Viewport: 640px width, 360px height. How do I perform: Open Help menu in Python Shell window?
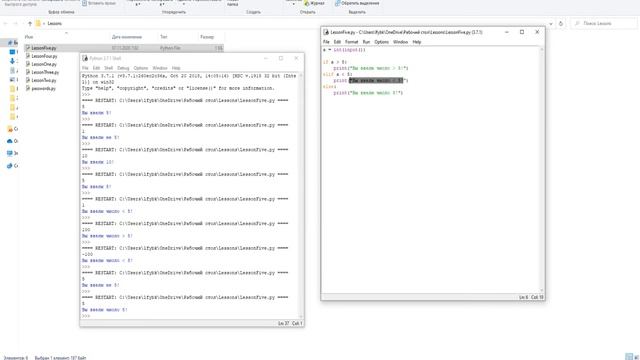[176, 68]
